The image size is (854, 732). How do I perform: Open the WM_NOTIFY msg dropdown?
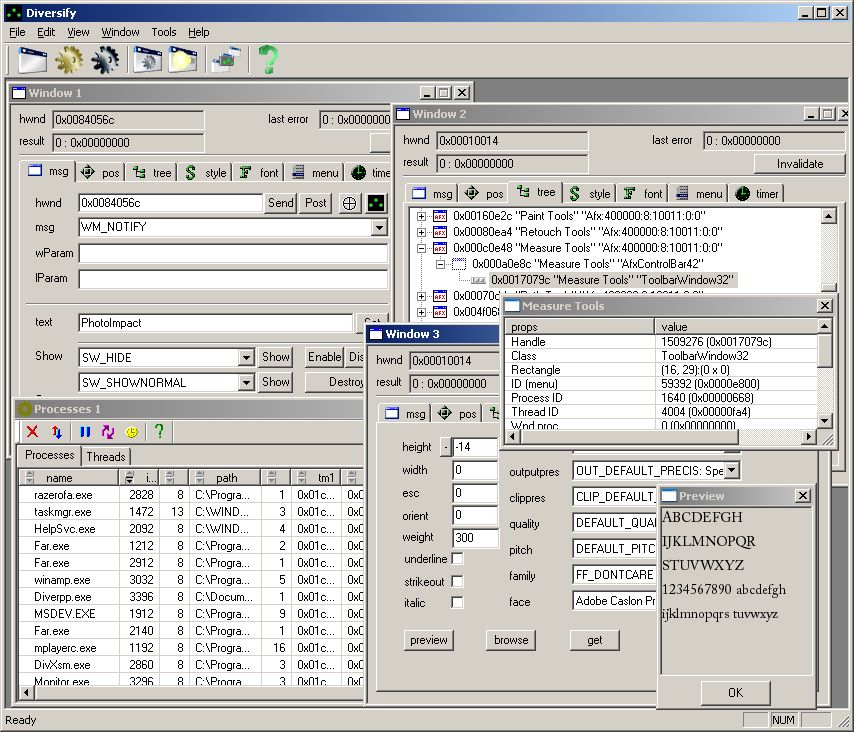coord(379,228)
